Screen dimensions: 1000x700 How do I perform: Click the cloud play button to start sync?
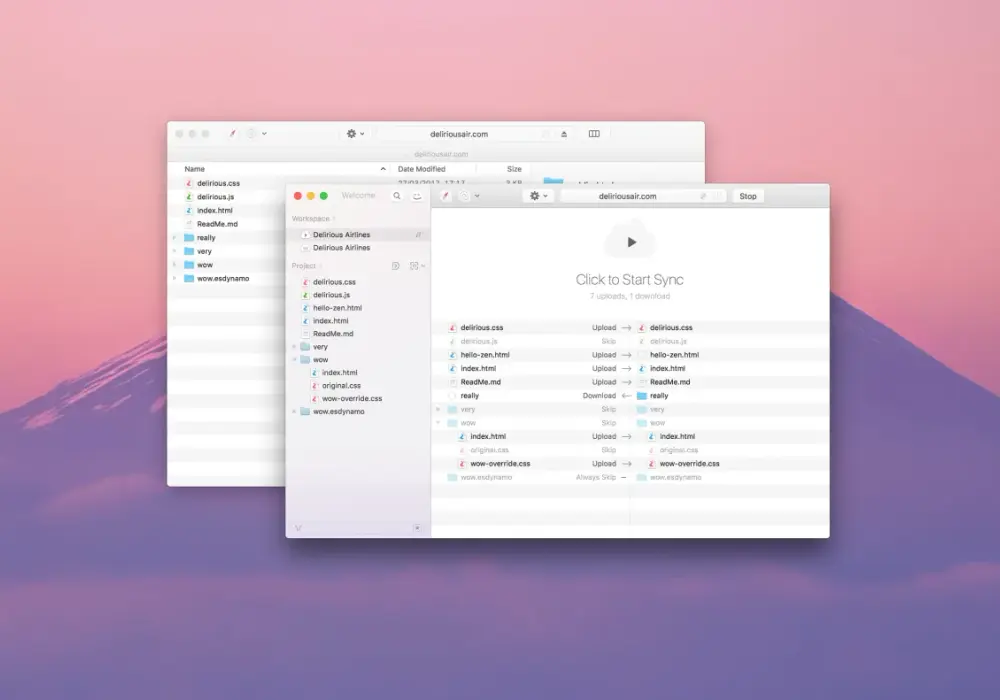tap(630, 242)
